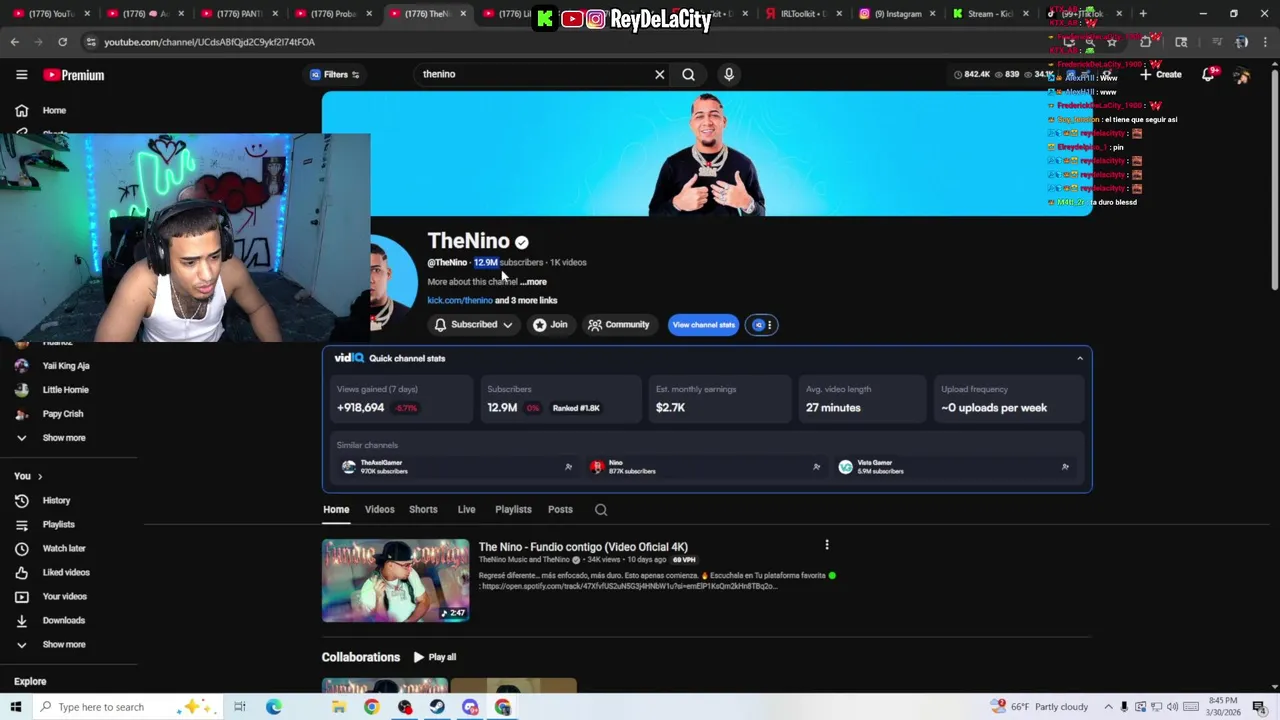The width and height of the screenshot is (1280, 720).
Task: Expand Show more below Downloads
Action: [x=63, y=644]
